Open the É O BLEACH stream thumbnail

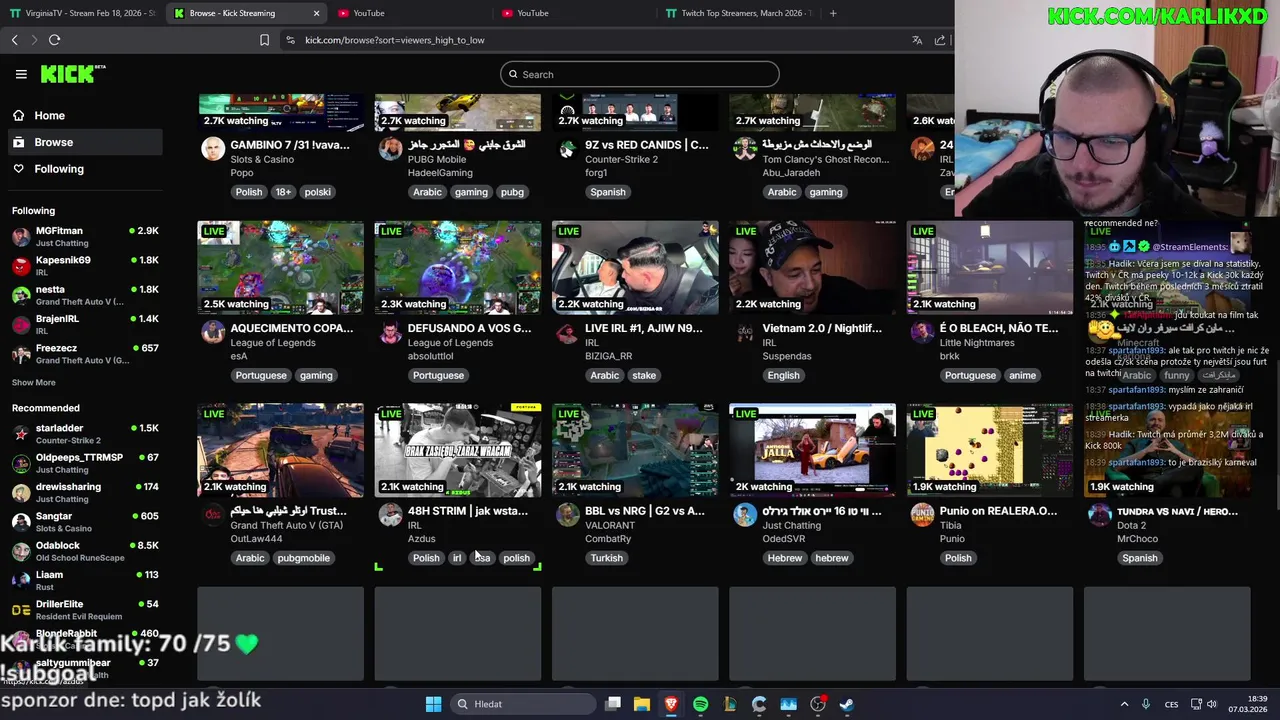pos(990,268)
